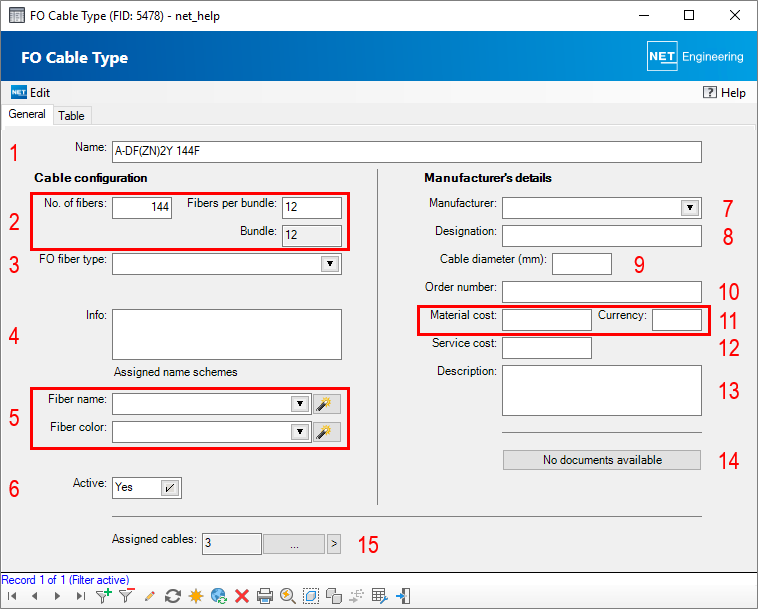This screenshot has width=758, height=609.
Task: Expand the Fiber color dropdown
Action: 300,432
